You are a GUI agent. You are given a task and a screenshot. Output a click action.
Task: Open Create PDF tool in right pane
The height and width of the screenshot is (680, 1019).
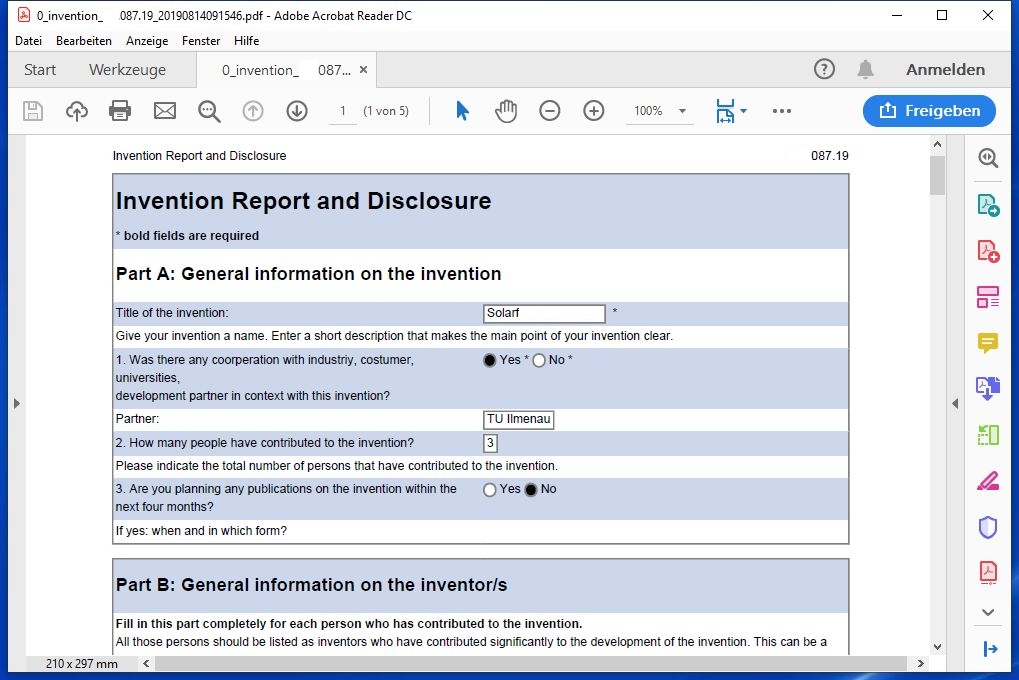pos(988,251)
